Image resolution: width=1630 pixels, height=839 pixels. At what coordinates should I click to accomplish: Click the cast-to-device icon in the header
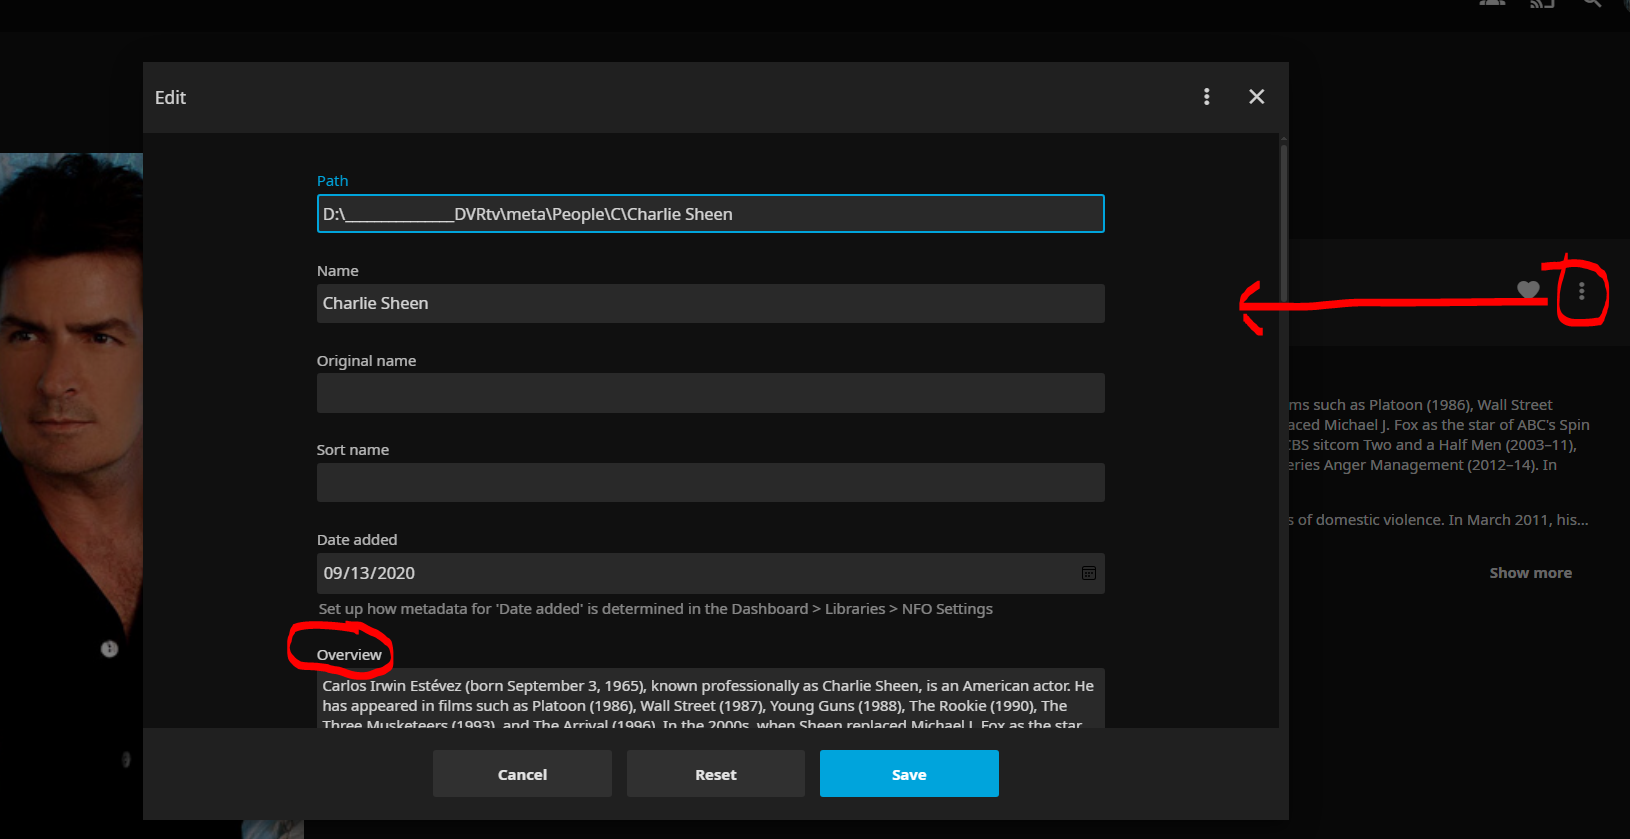1541,4
